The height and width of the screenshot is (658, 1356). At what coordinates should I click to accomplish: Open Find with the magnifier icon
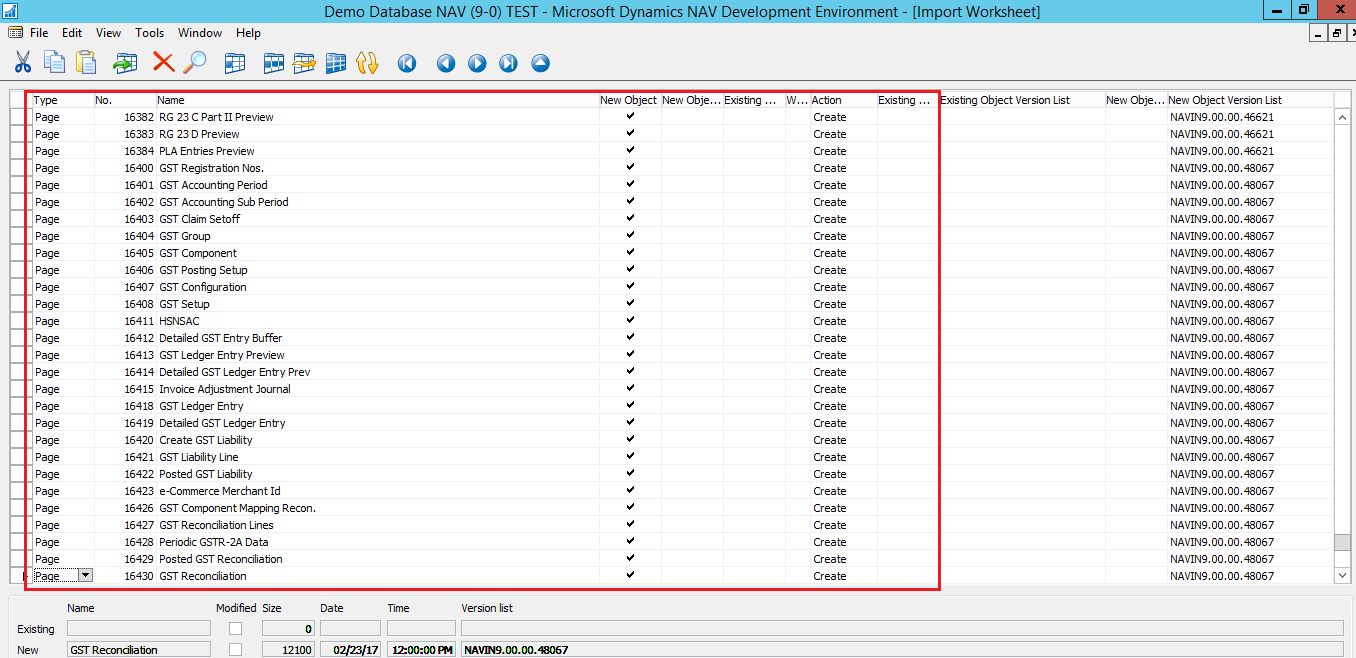point(194,63)
